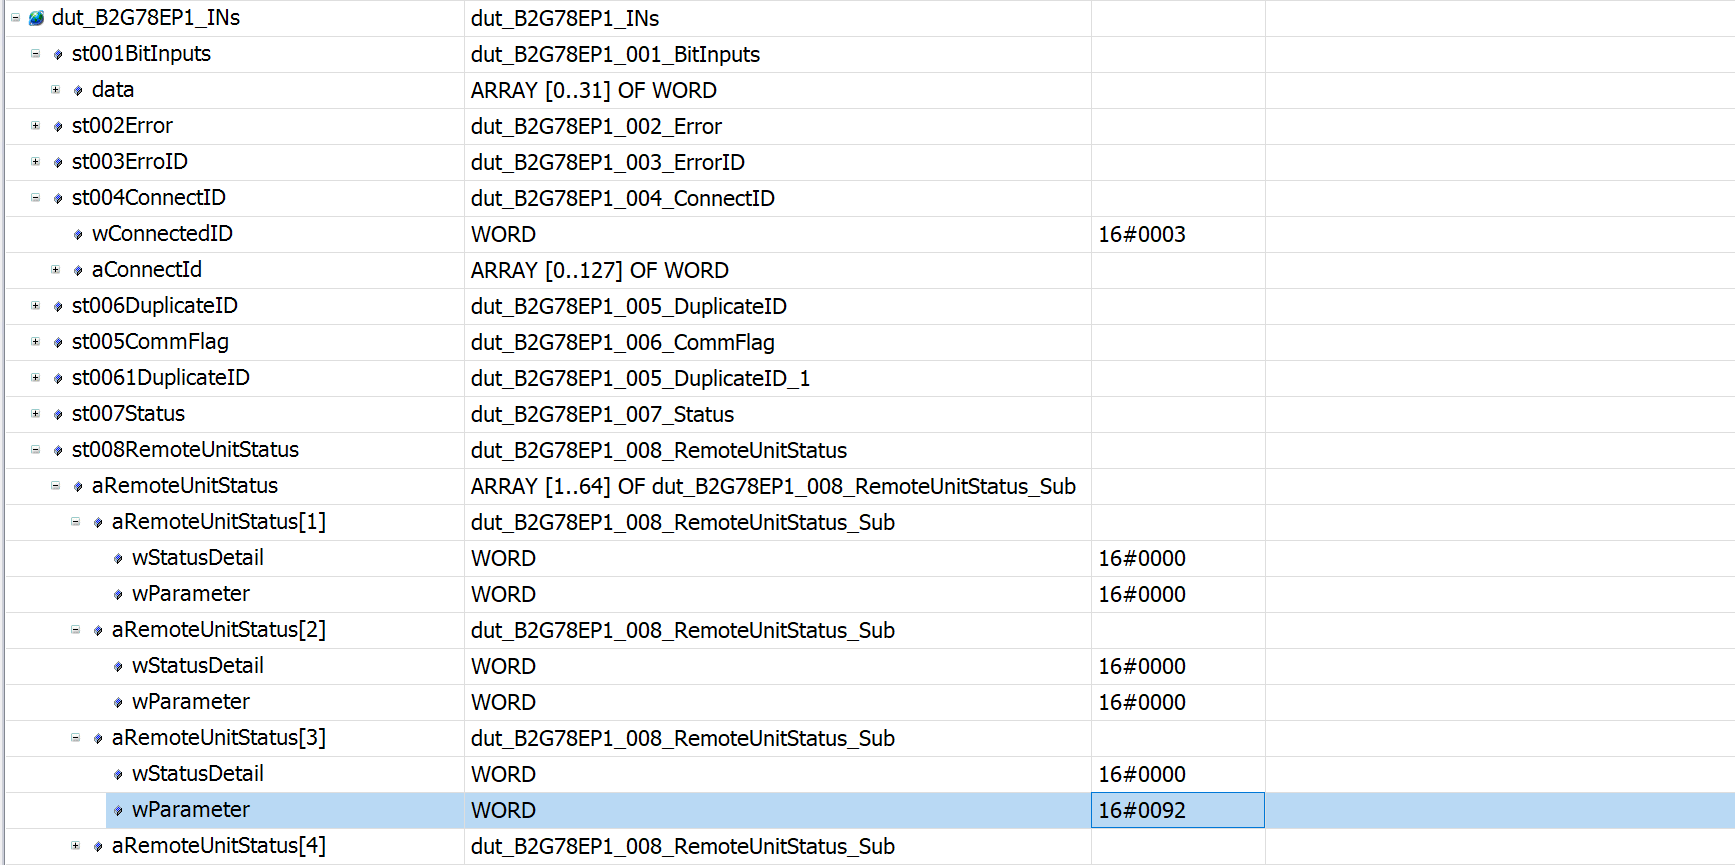Viewport: 1735px width, 865px height.
Task: Click the icon next to aConnectId
Action: (x=78, y=270)
